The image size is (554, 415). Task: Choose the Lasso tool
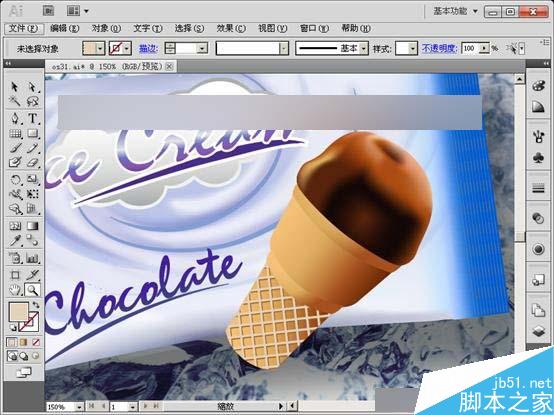coord(32,102)
